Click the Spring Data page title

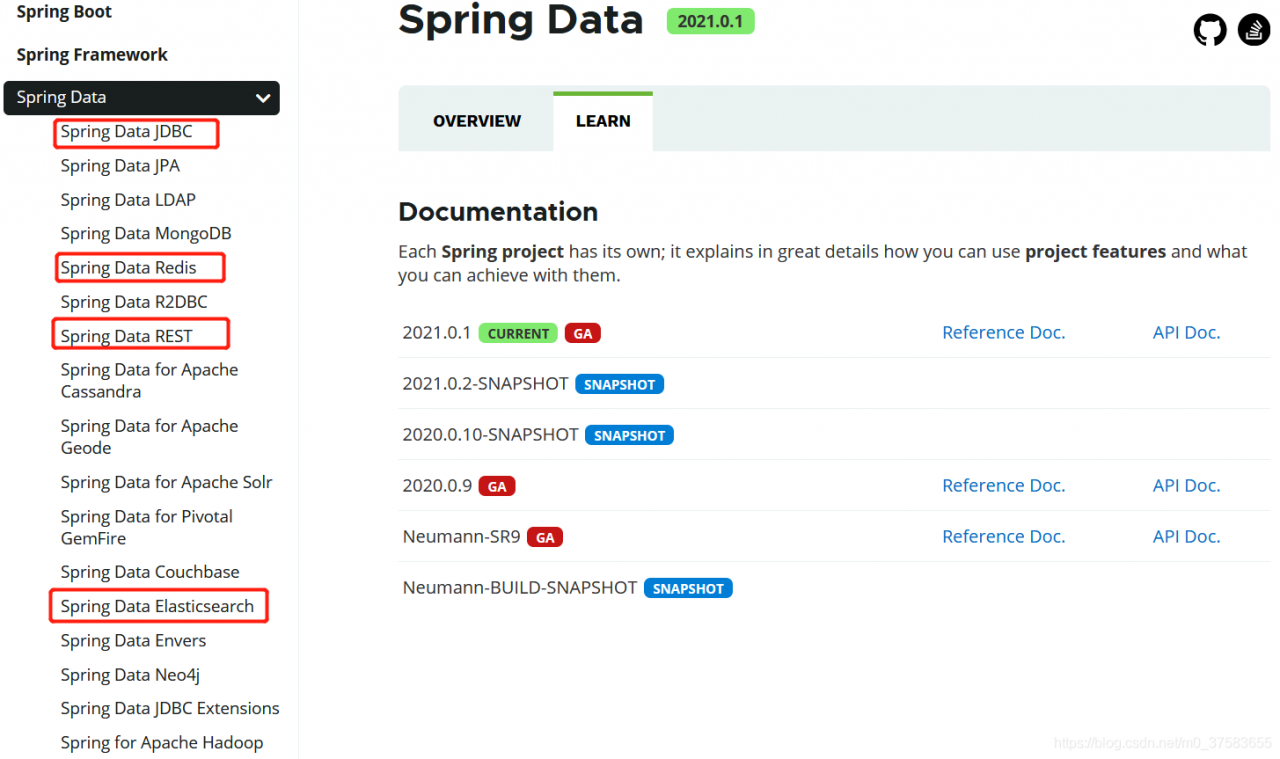pos(520,20)
